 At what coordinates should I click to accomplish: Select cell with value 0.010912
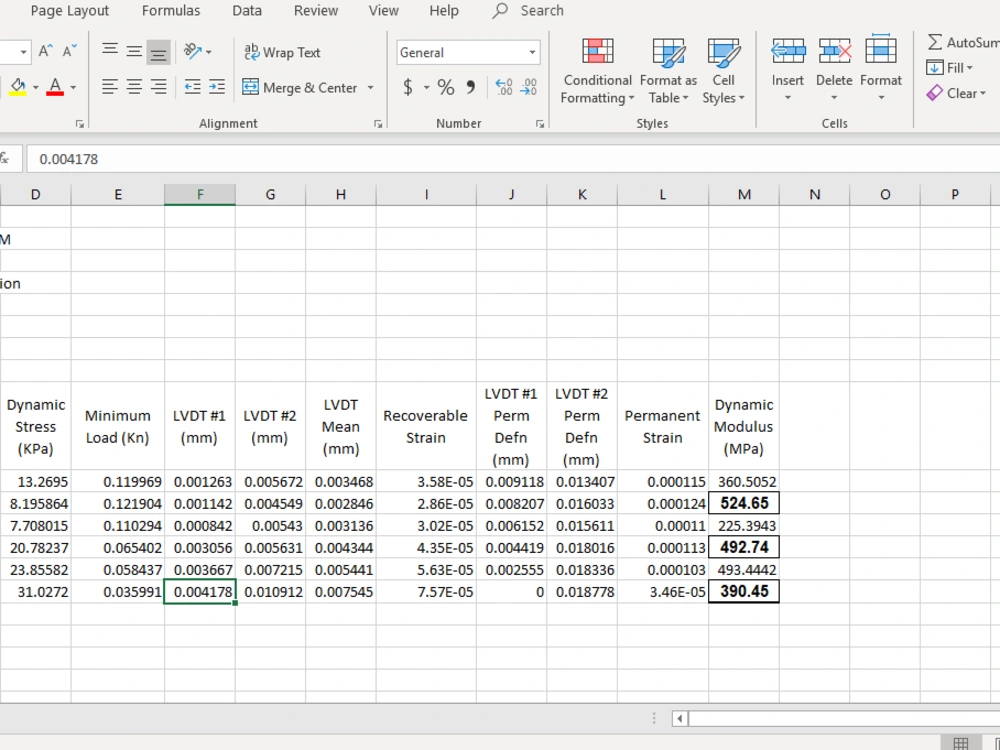coord(270,592)
